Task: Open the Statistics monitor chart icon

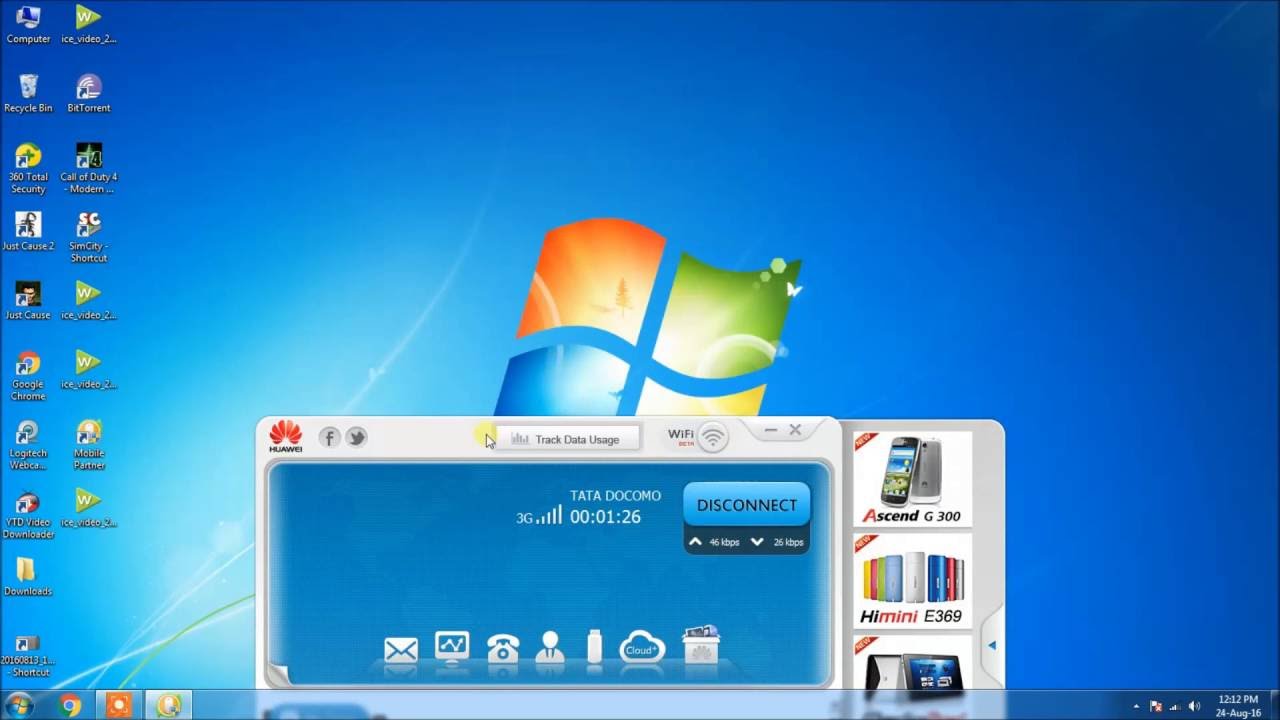Action: [x=452, y=647]
